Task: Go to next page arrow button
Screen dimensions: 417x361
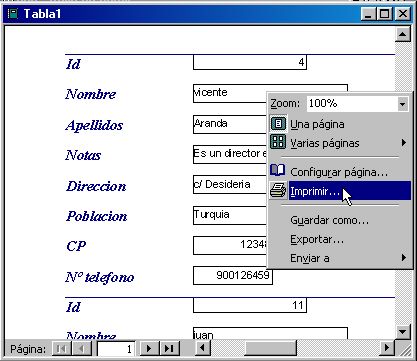Action: pyautogui.click(x=149, y=349)
